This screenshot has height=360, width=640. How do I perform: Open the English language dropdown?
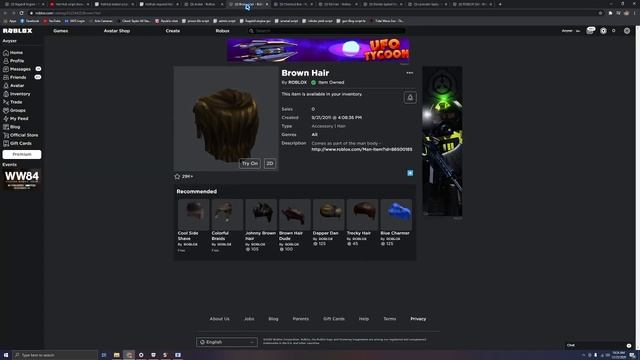227,342
